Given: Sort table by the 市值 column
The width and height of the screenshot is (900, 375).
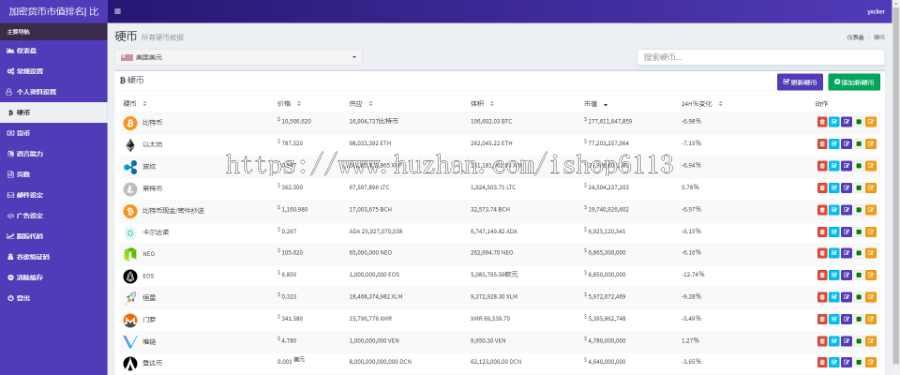Looking at the screenshot, I should click(596, 104).
